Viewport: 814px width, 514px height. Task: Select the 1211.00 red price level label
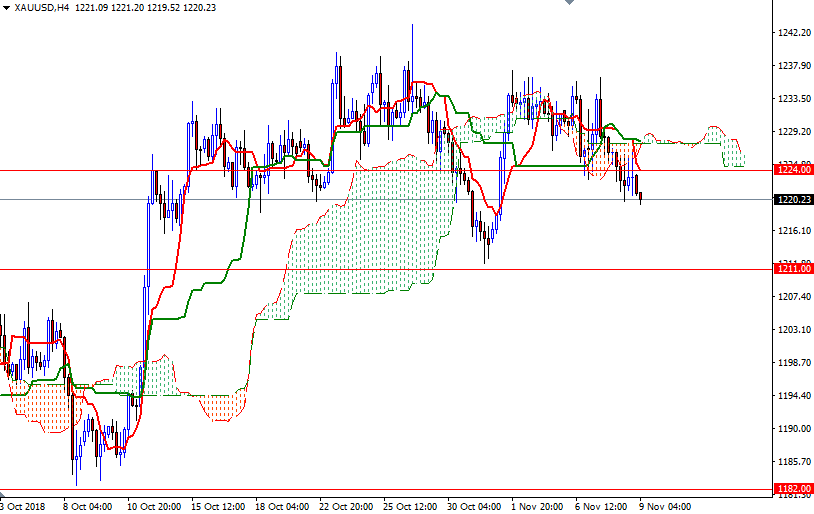[x=794, y=269]
